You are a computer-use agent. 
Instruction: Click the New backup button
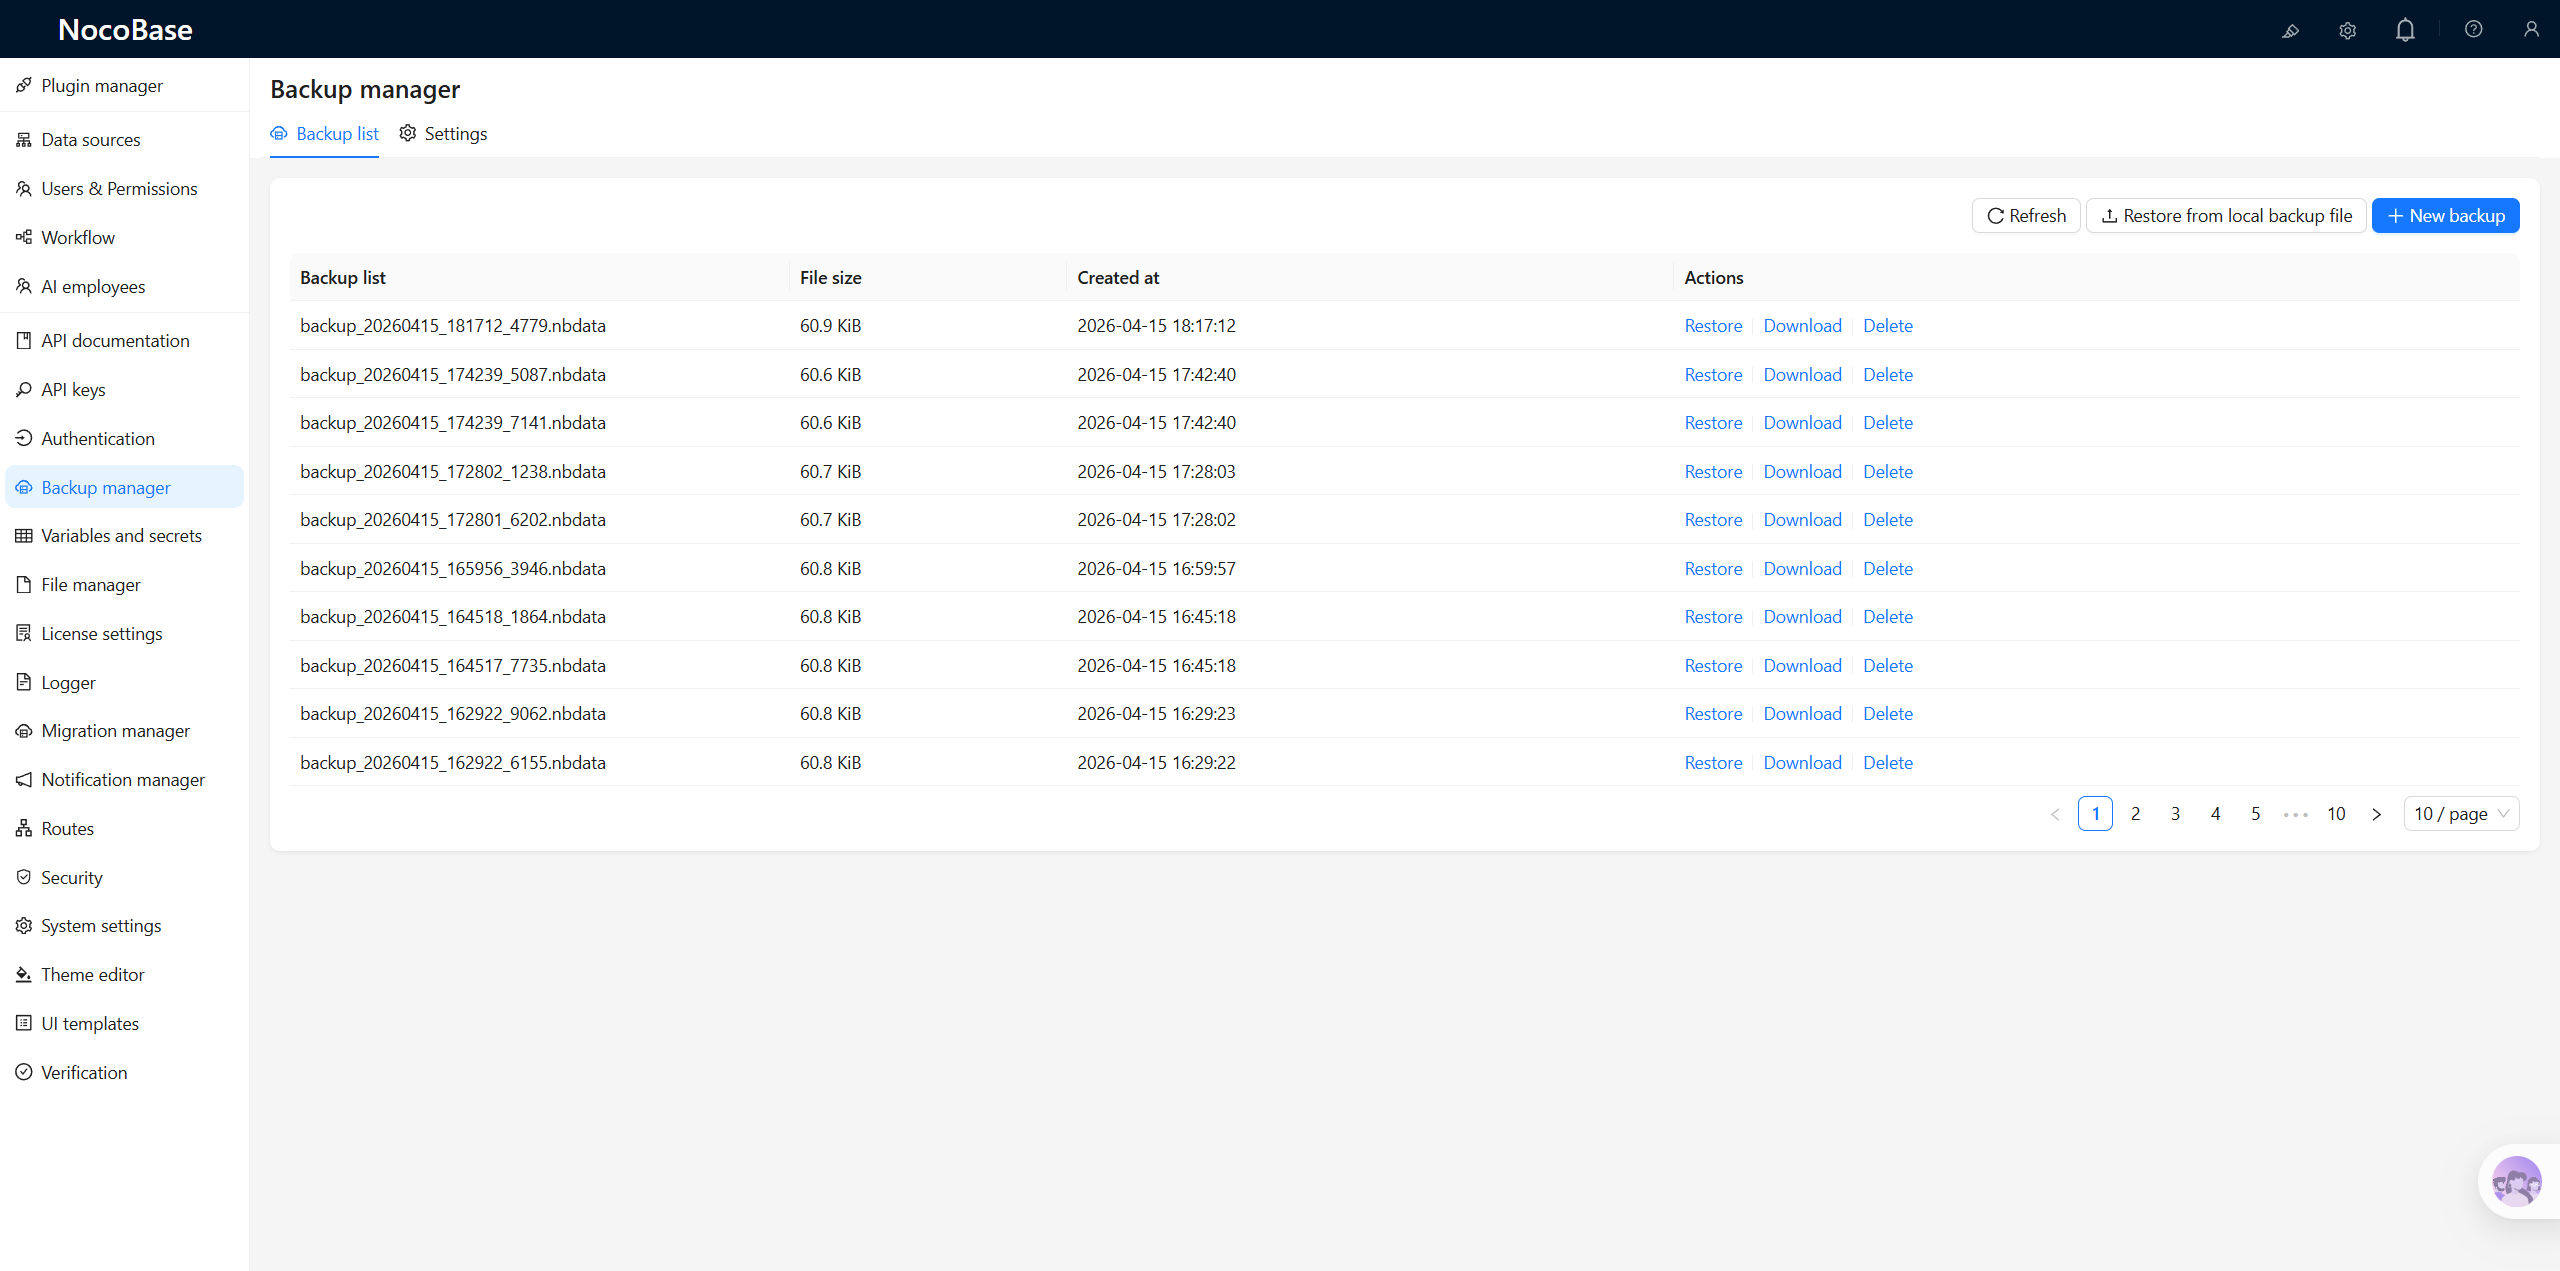[x=2446, y=215]
